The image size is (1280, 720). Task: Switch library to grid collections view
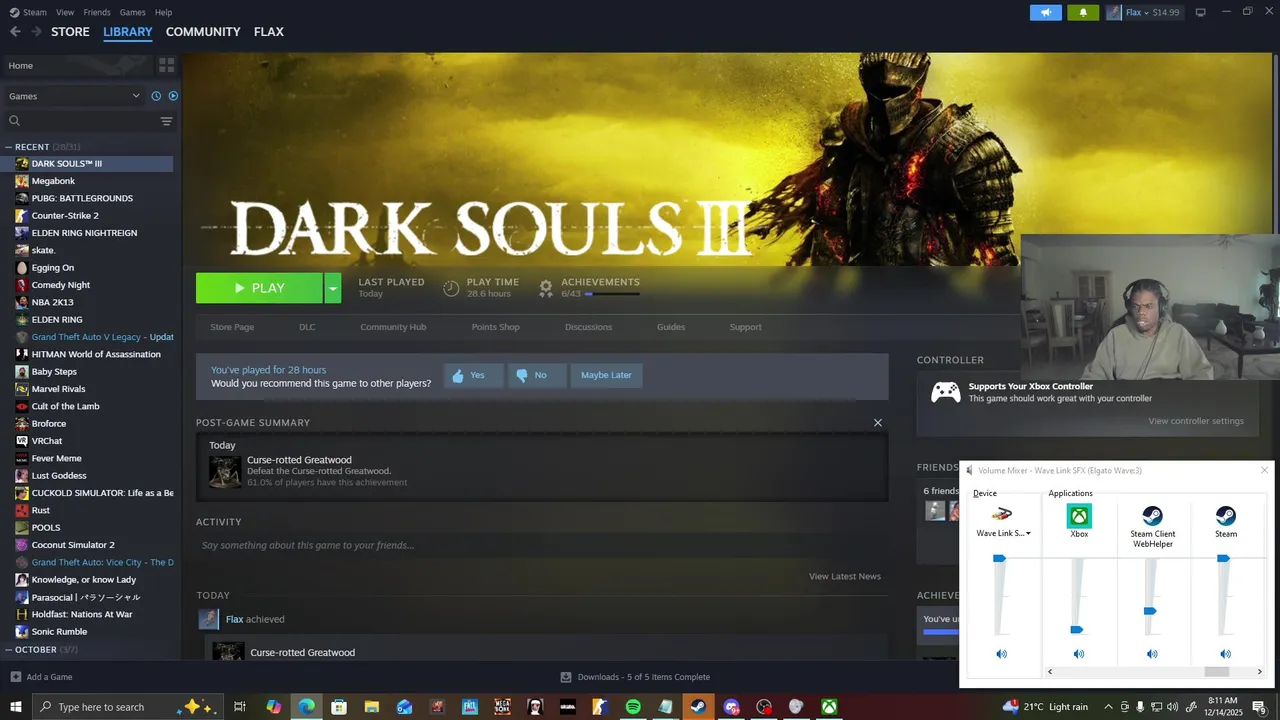[x=166, y=65]
